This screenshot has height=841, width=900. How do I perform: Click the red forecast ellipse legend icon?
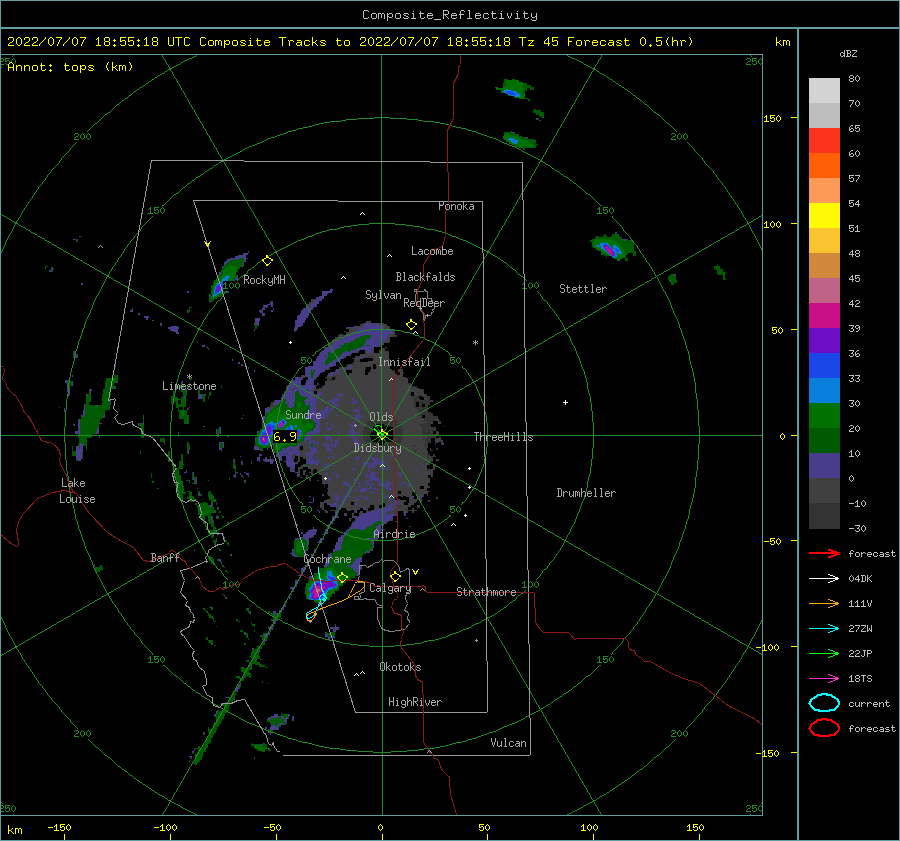[x=824, y=728]
